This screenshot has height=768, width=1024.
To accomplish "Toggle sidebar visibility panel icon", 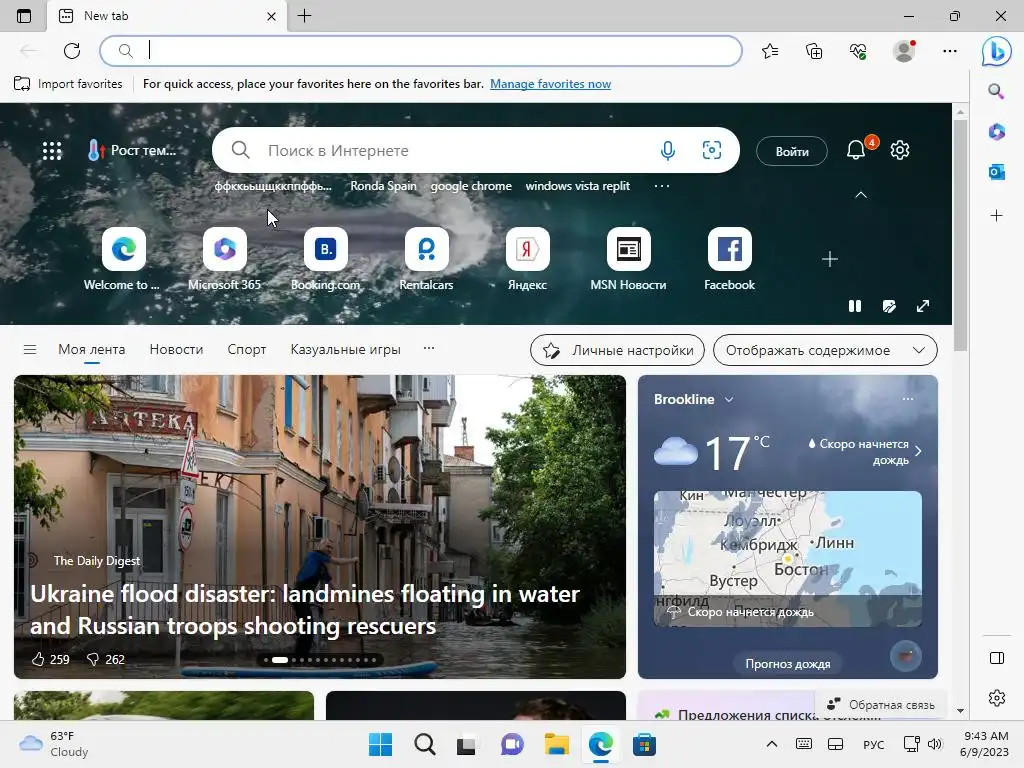I will coord(997,658).
